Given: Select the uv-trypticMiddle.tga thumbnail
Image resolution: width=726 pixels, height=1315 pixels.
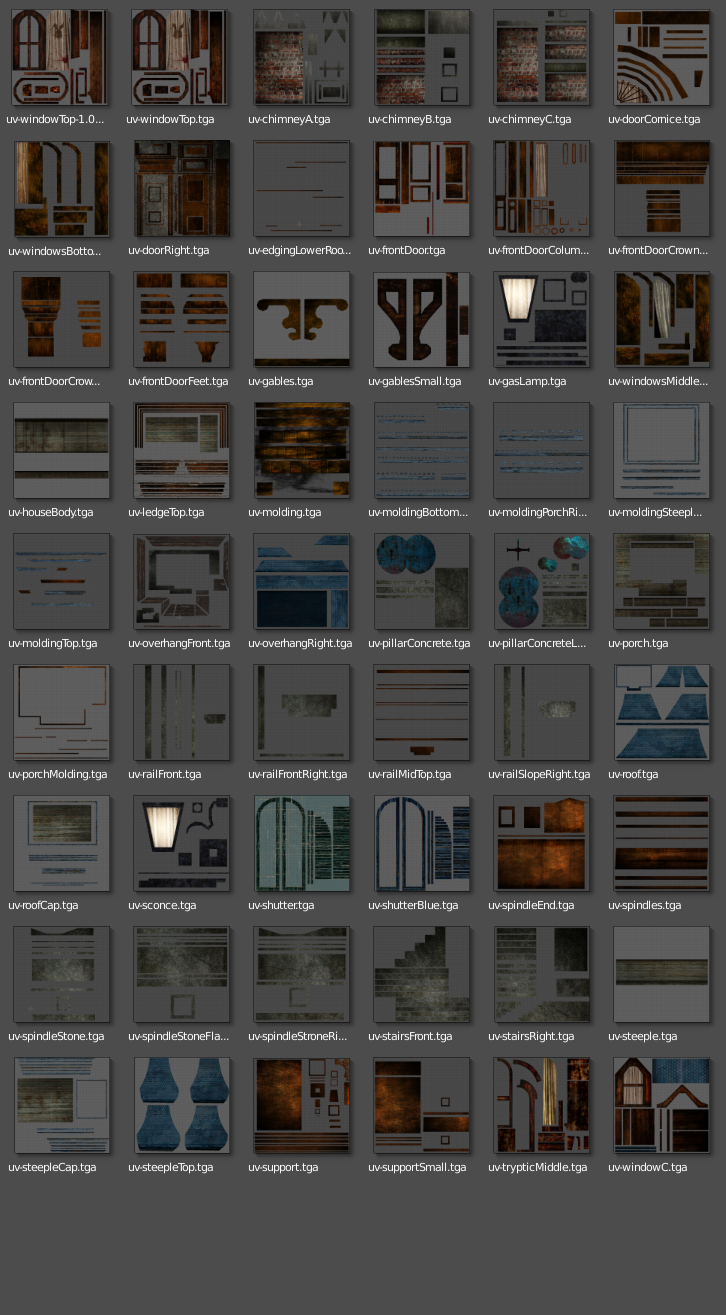Looking at the screenshot, I should click(x=541, y=1106).
